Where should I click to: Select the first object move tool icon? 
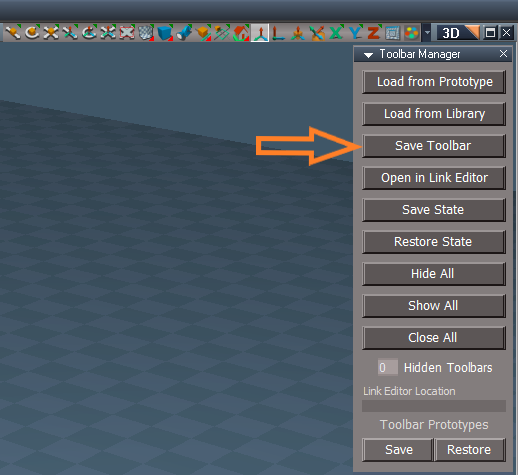(13, 33)
